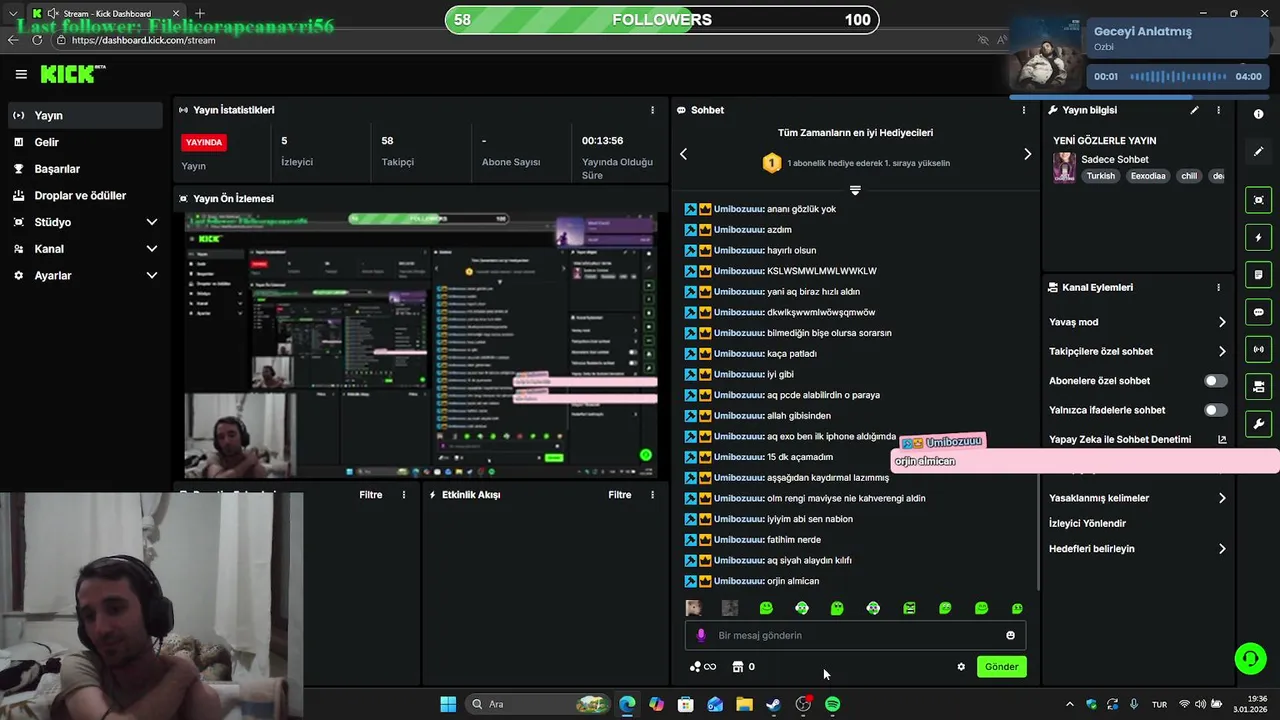Open the Gelir sidebar item
The image size is (1280, 720).
click(83, 142)
